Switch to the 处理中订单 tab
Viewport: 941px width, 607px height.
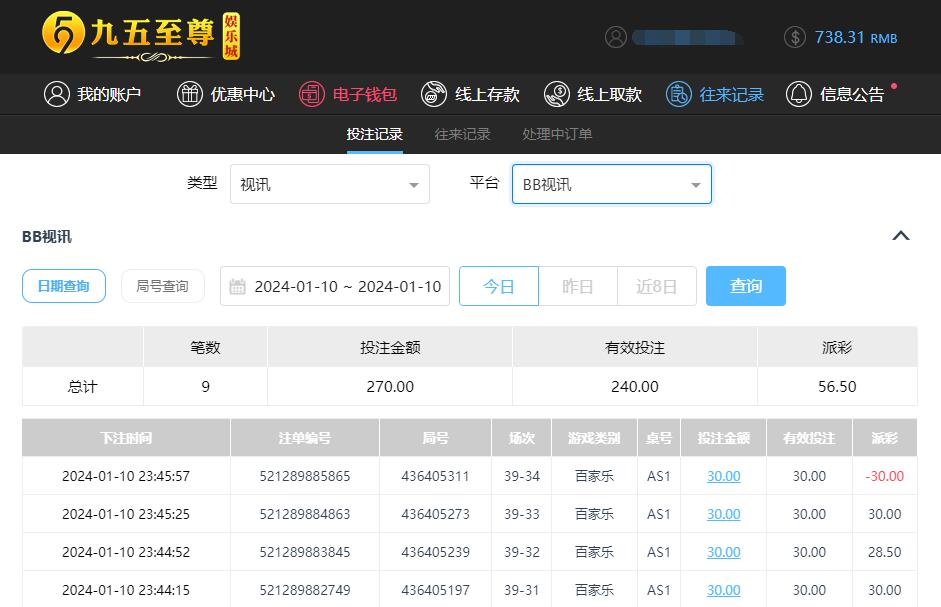pos(557,134)
